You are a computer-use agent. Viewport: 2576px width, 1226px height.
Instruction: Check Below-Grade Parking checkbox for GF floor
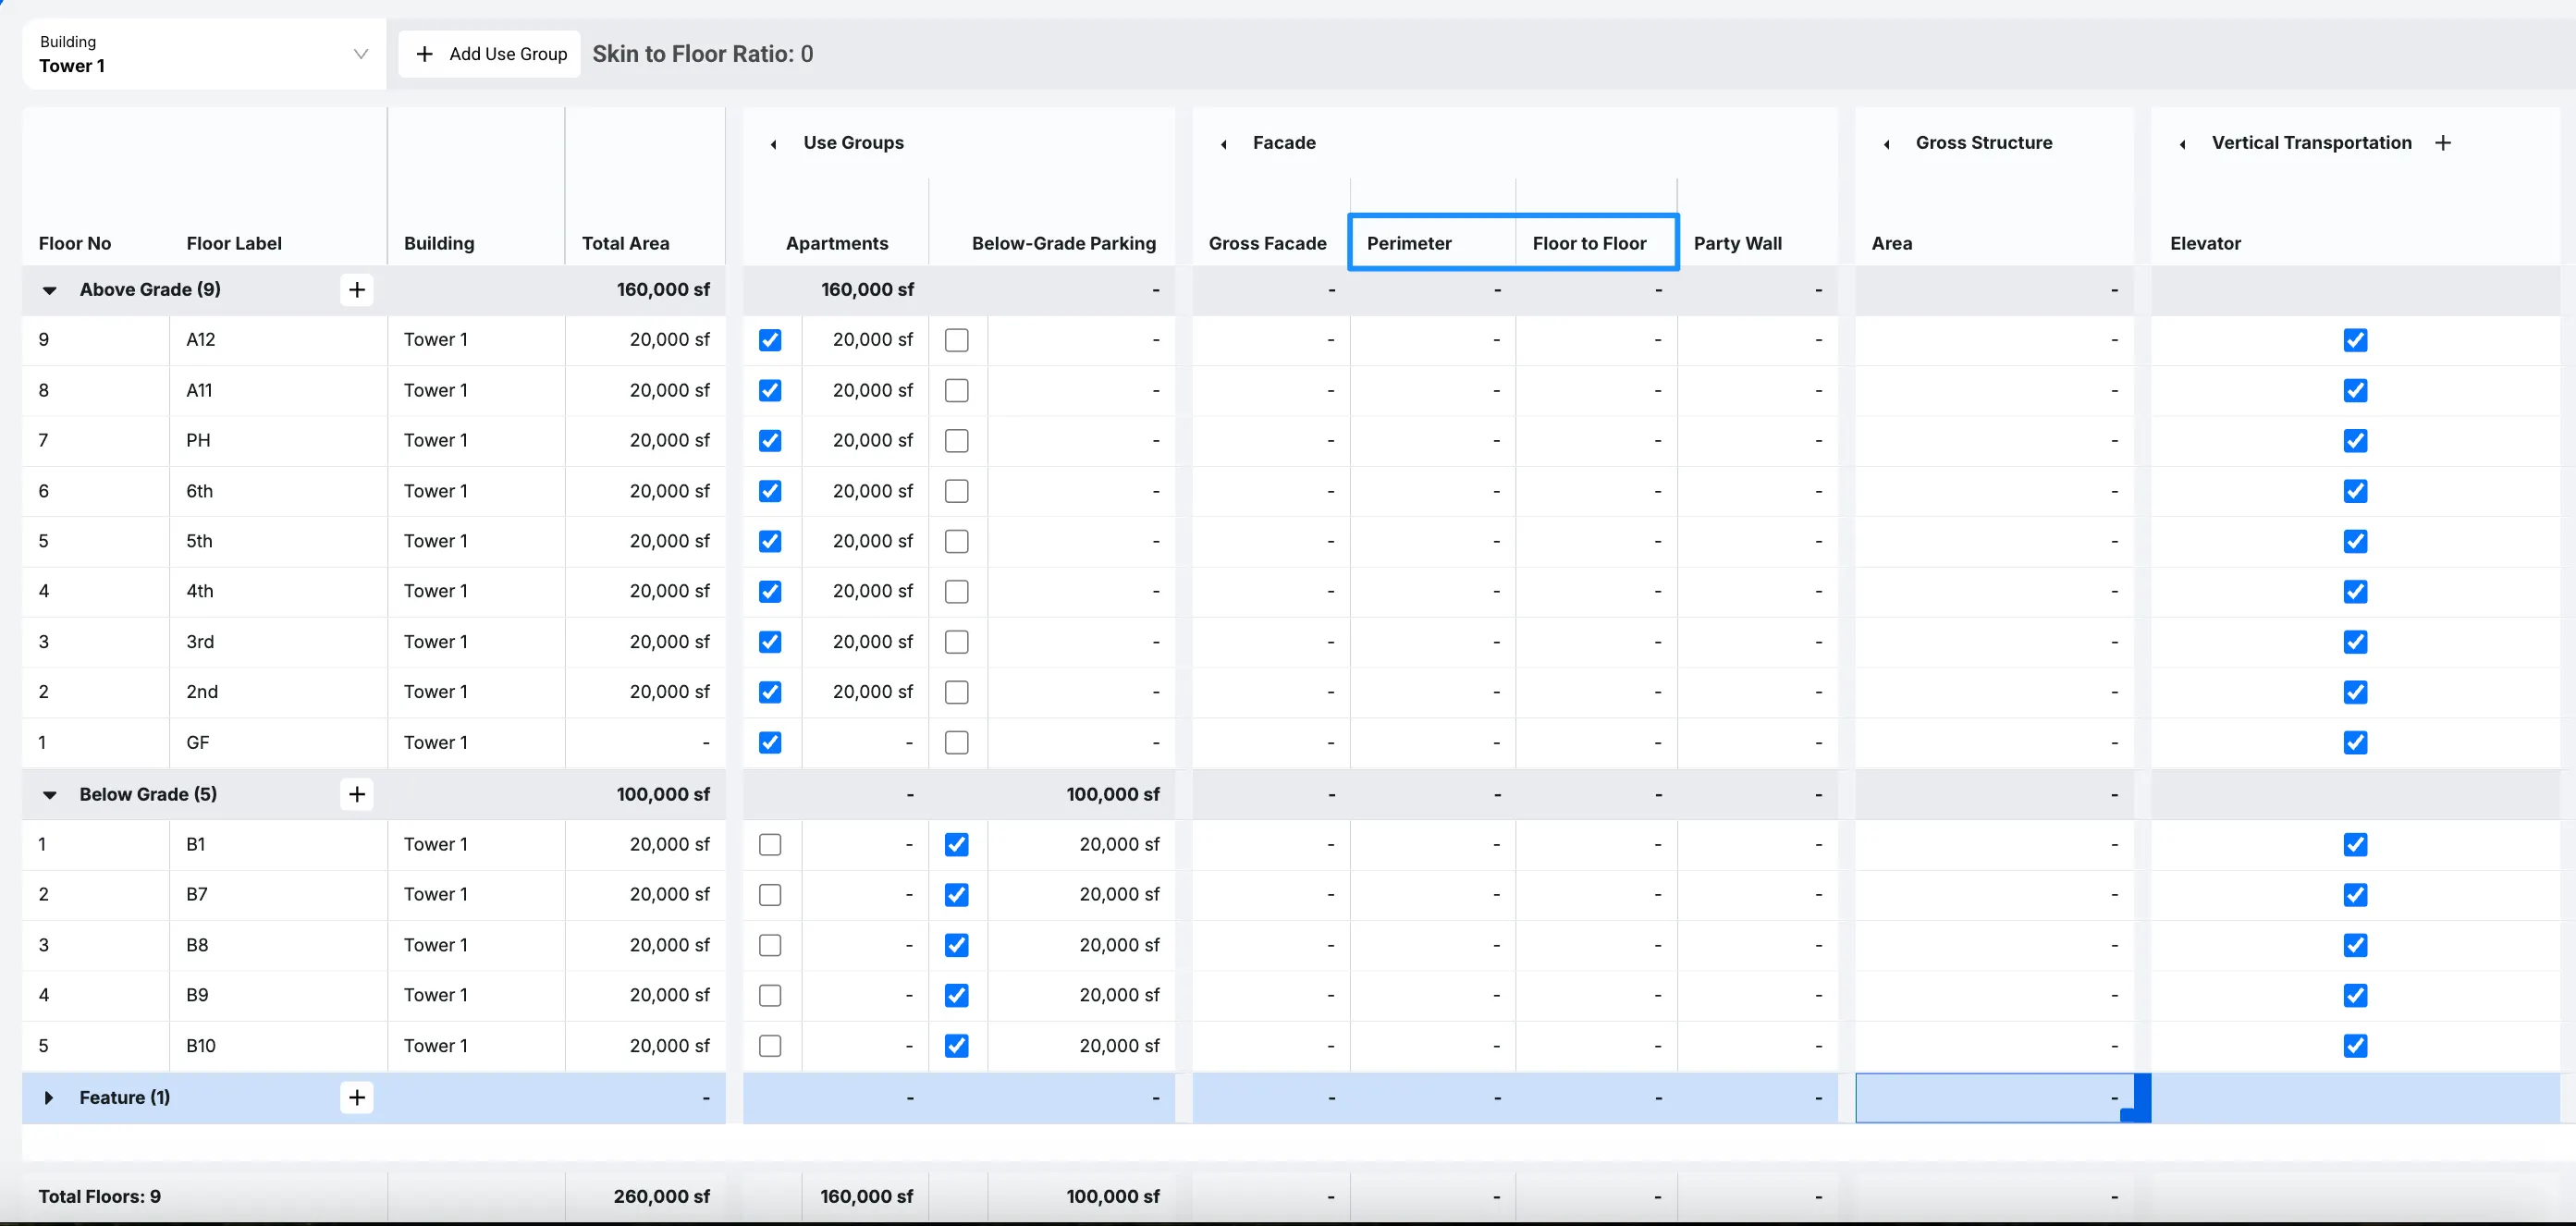click(957, 742)
